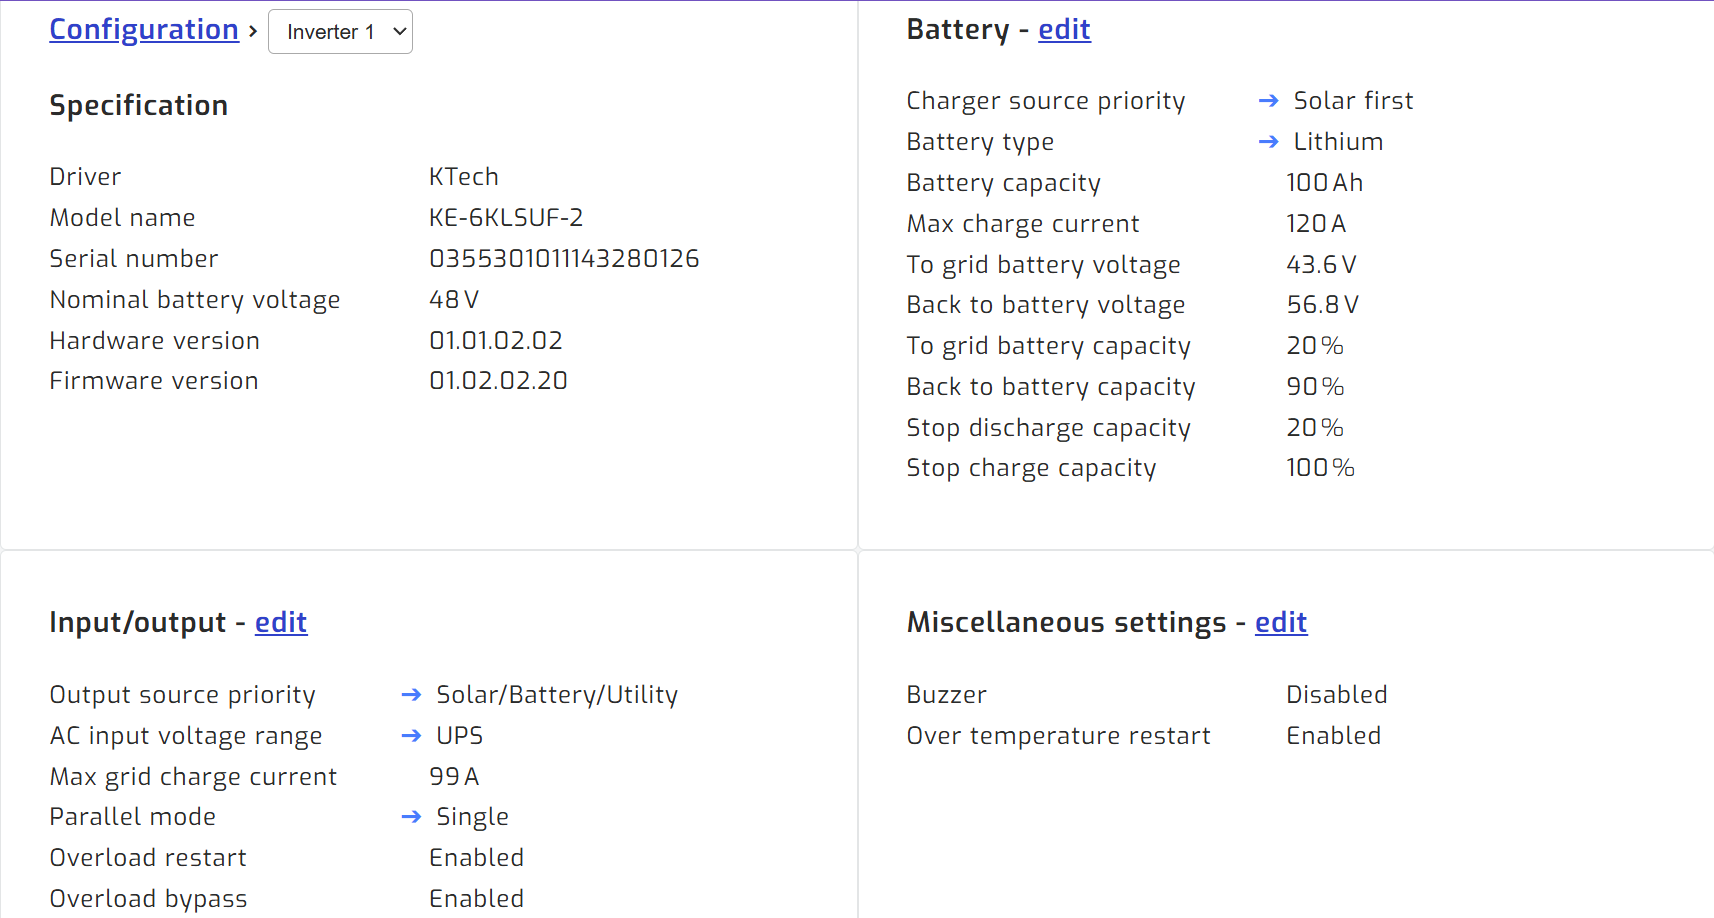
Task: Click the arrow icon beside Parallel mode
Action: coord(410,816)
